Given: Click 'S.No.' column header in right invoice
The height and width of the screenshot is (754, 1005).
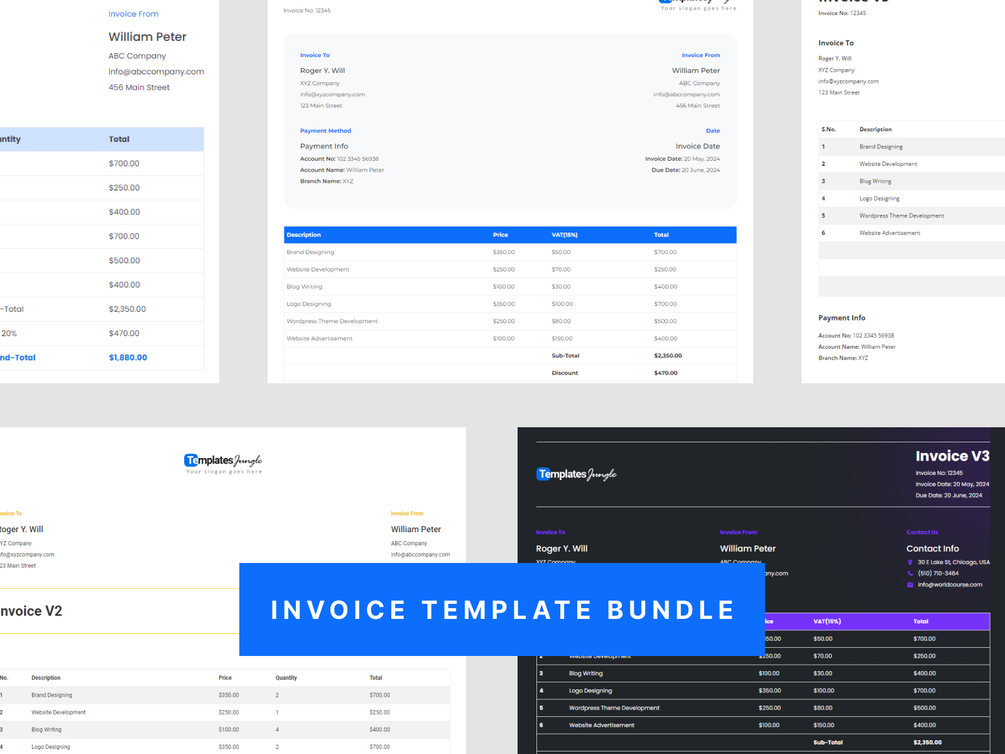Looking at the screenshot, I should pos(829,130).
